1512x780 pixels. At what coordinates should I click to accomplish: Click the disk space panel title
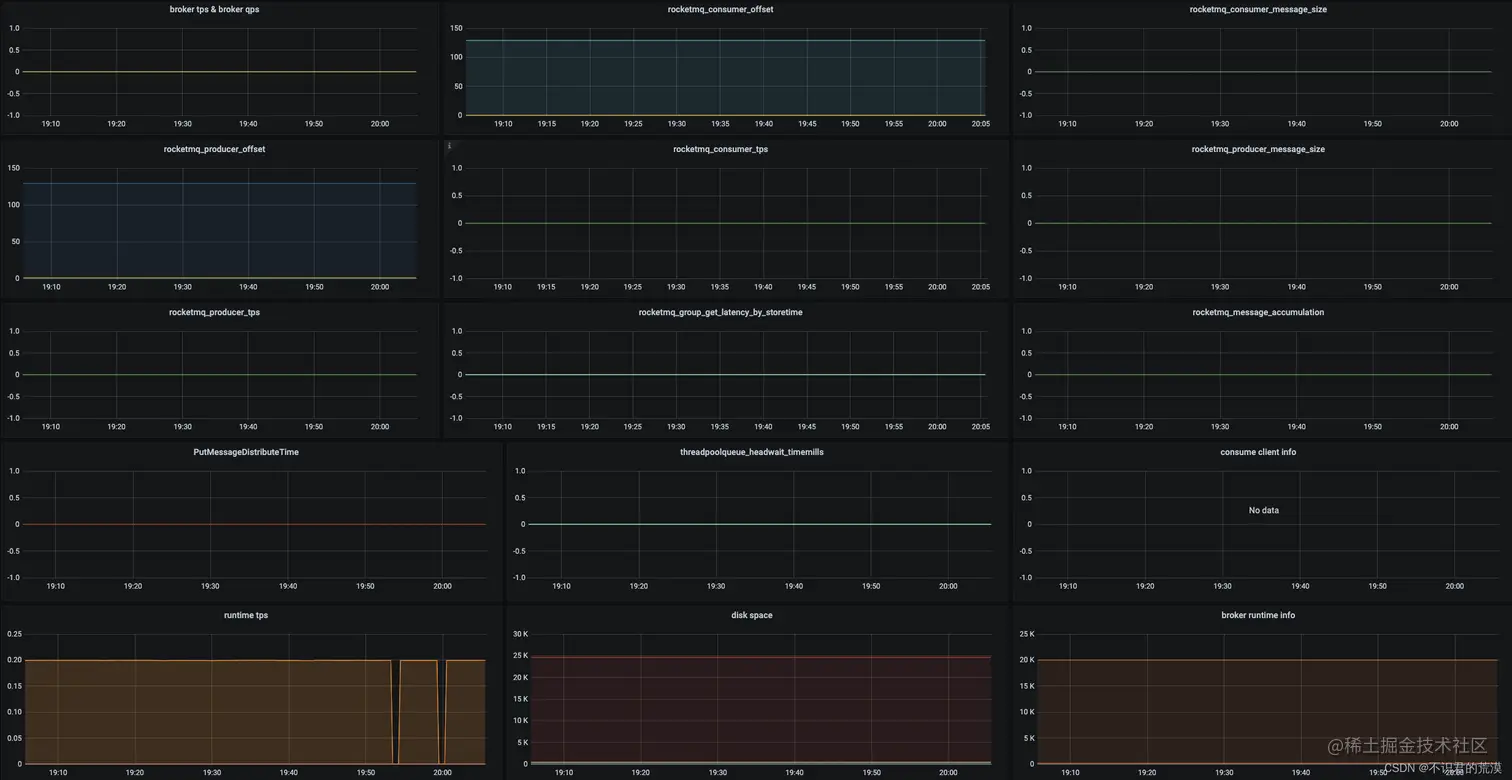[x=752, y=615]
